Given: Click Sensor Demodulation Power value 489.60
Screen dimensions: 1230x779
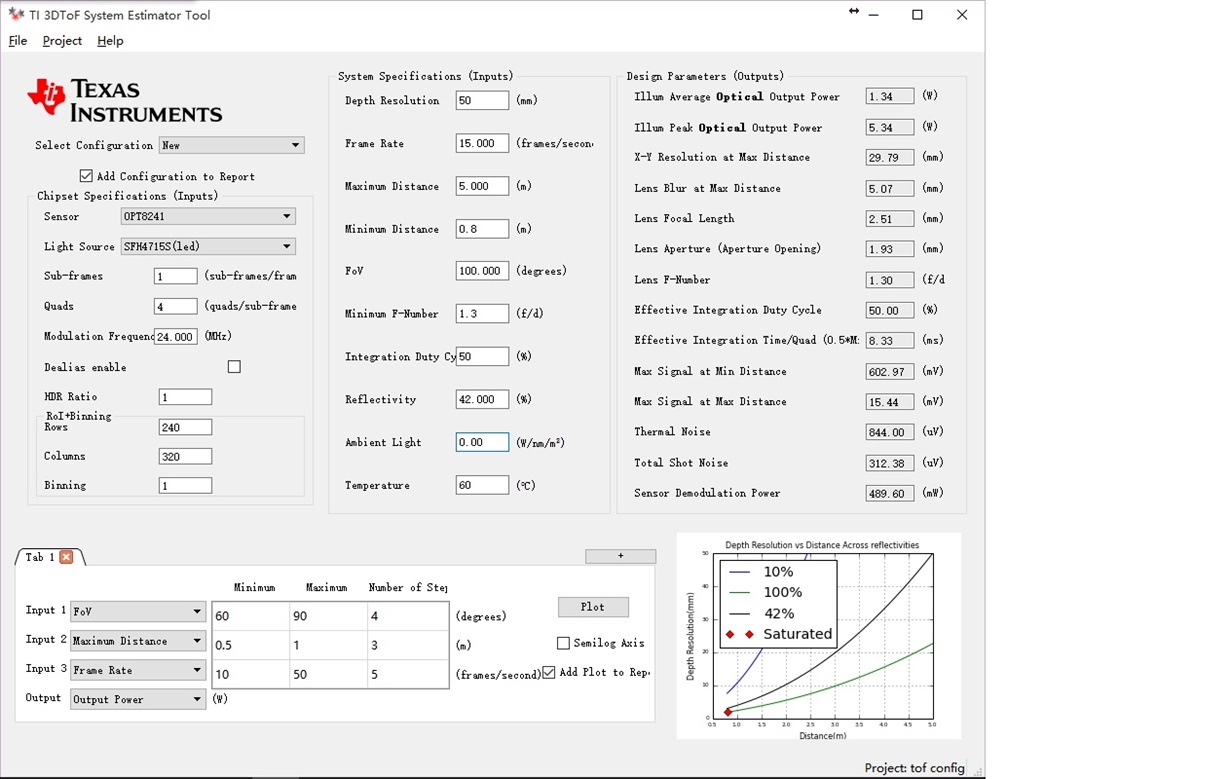Looking at the screenshot, I should [890, 493].
